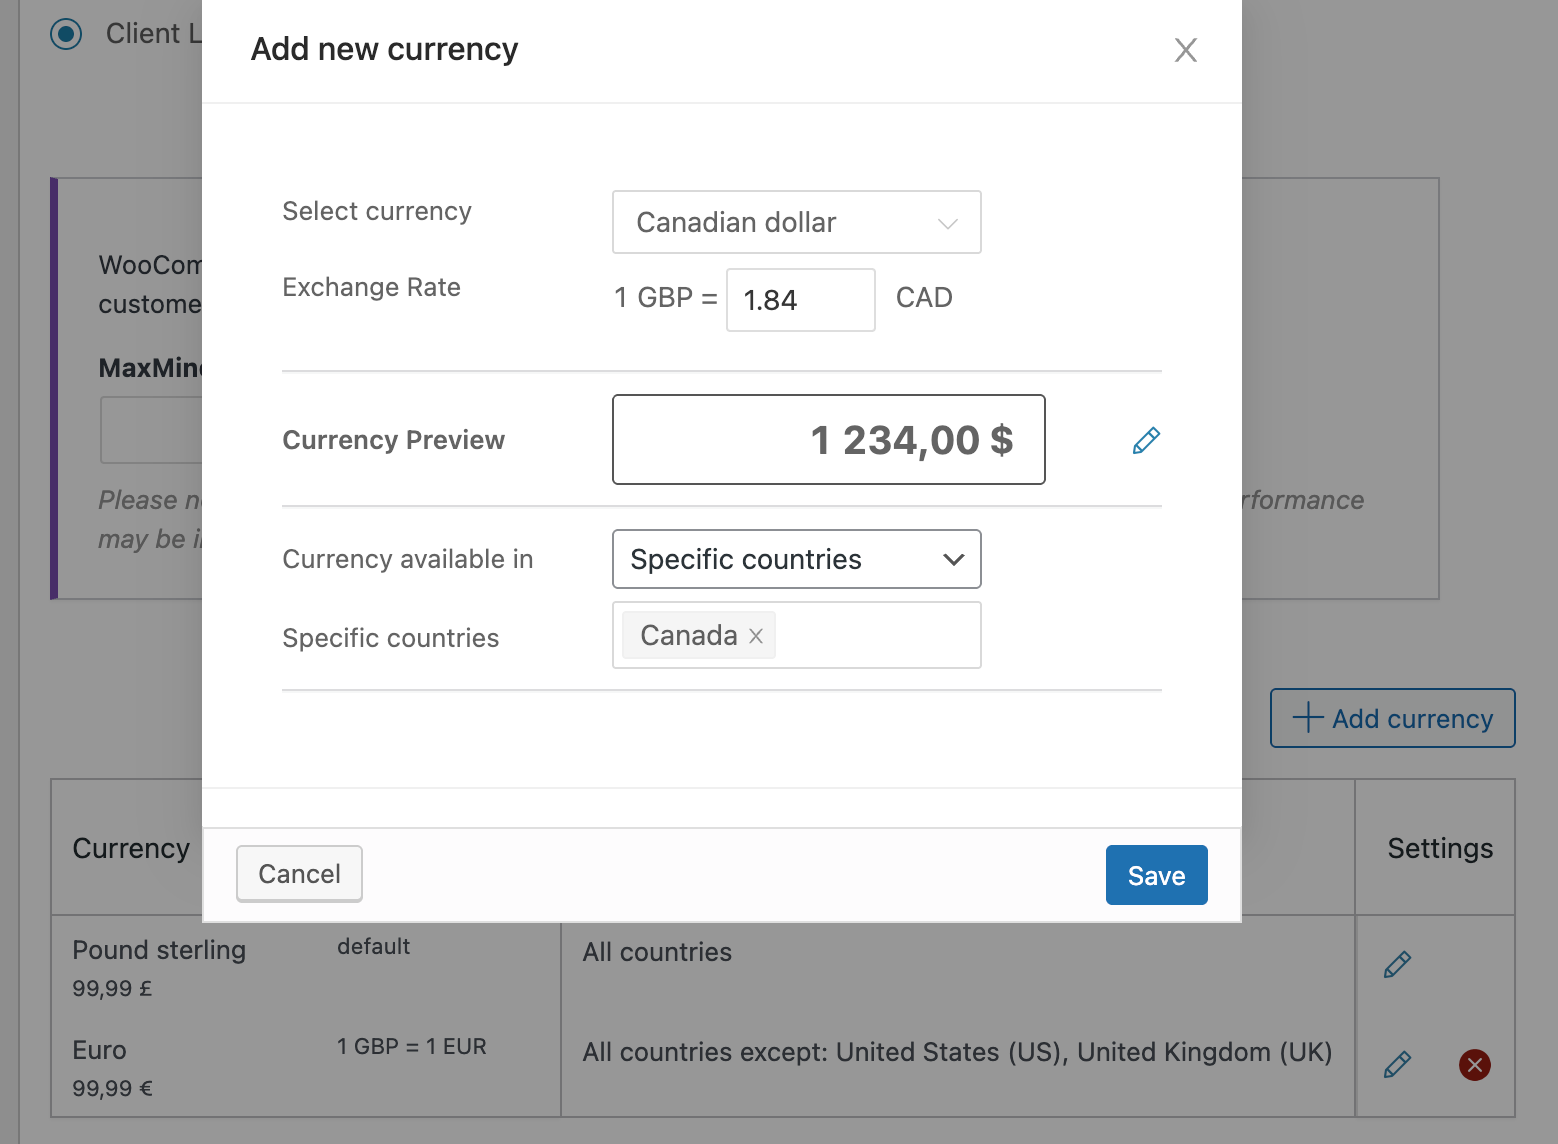
Task: Click inside the specific countries field
Action: tap(876, 636)
